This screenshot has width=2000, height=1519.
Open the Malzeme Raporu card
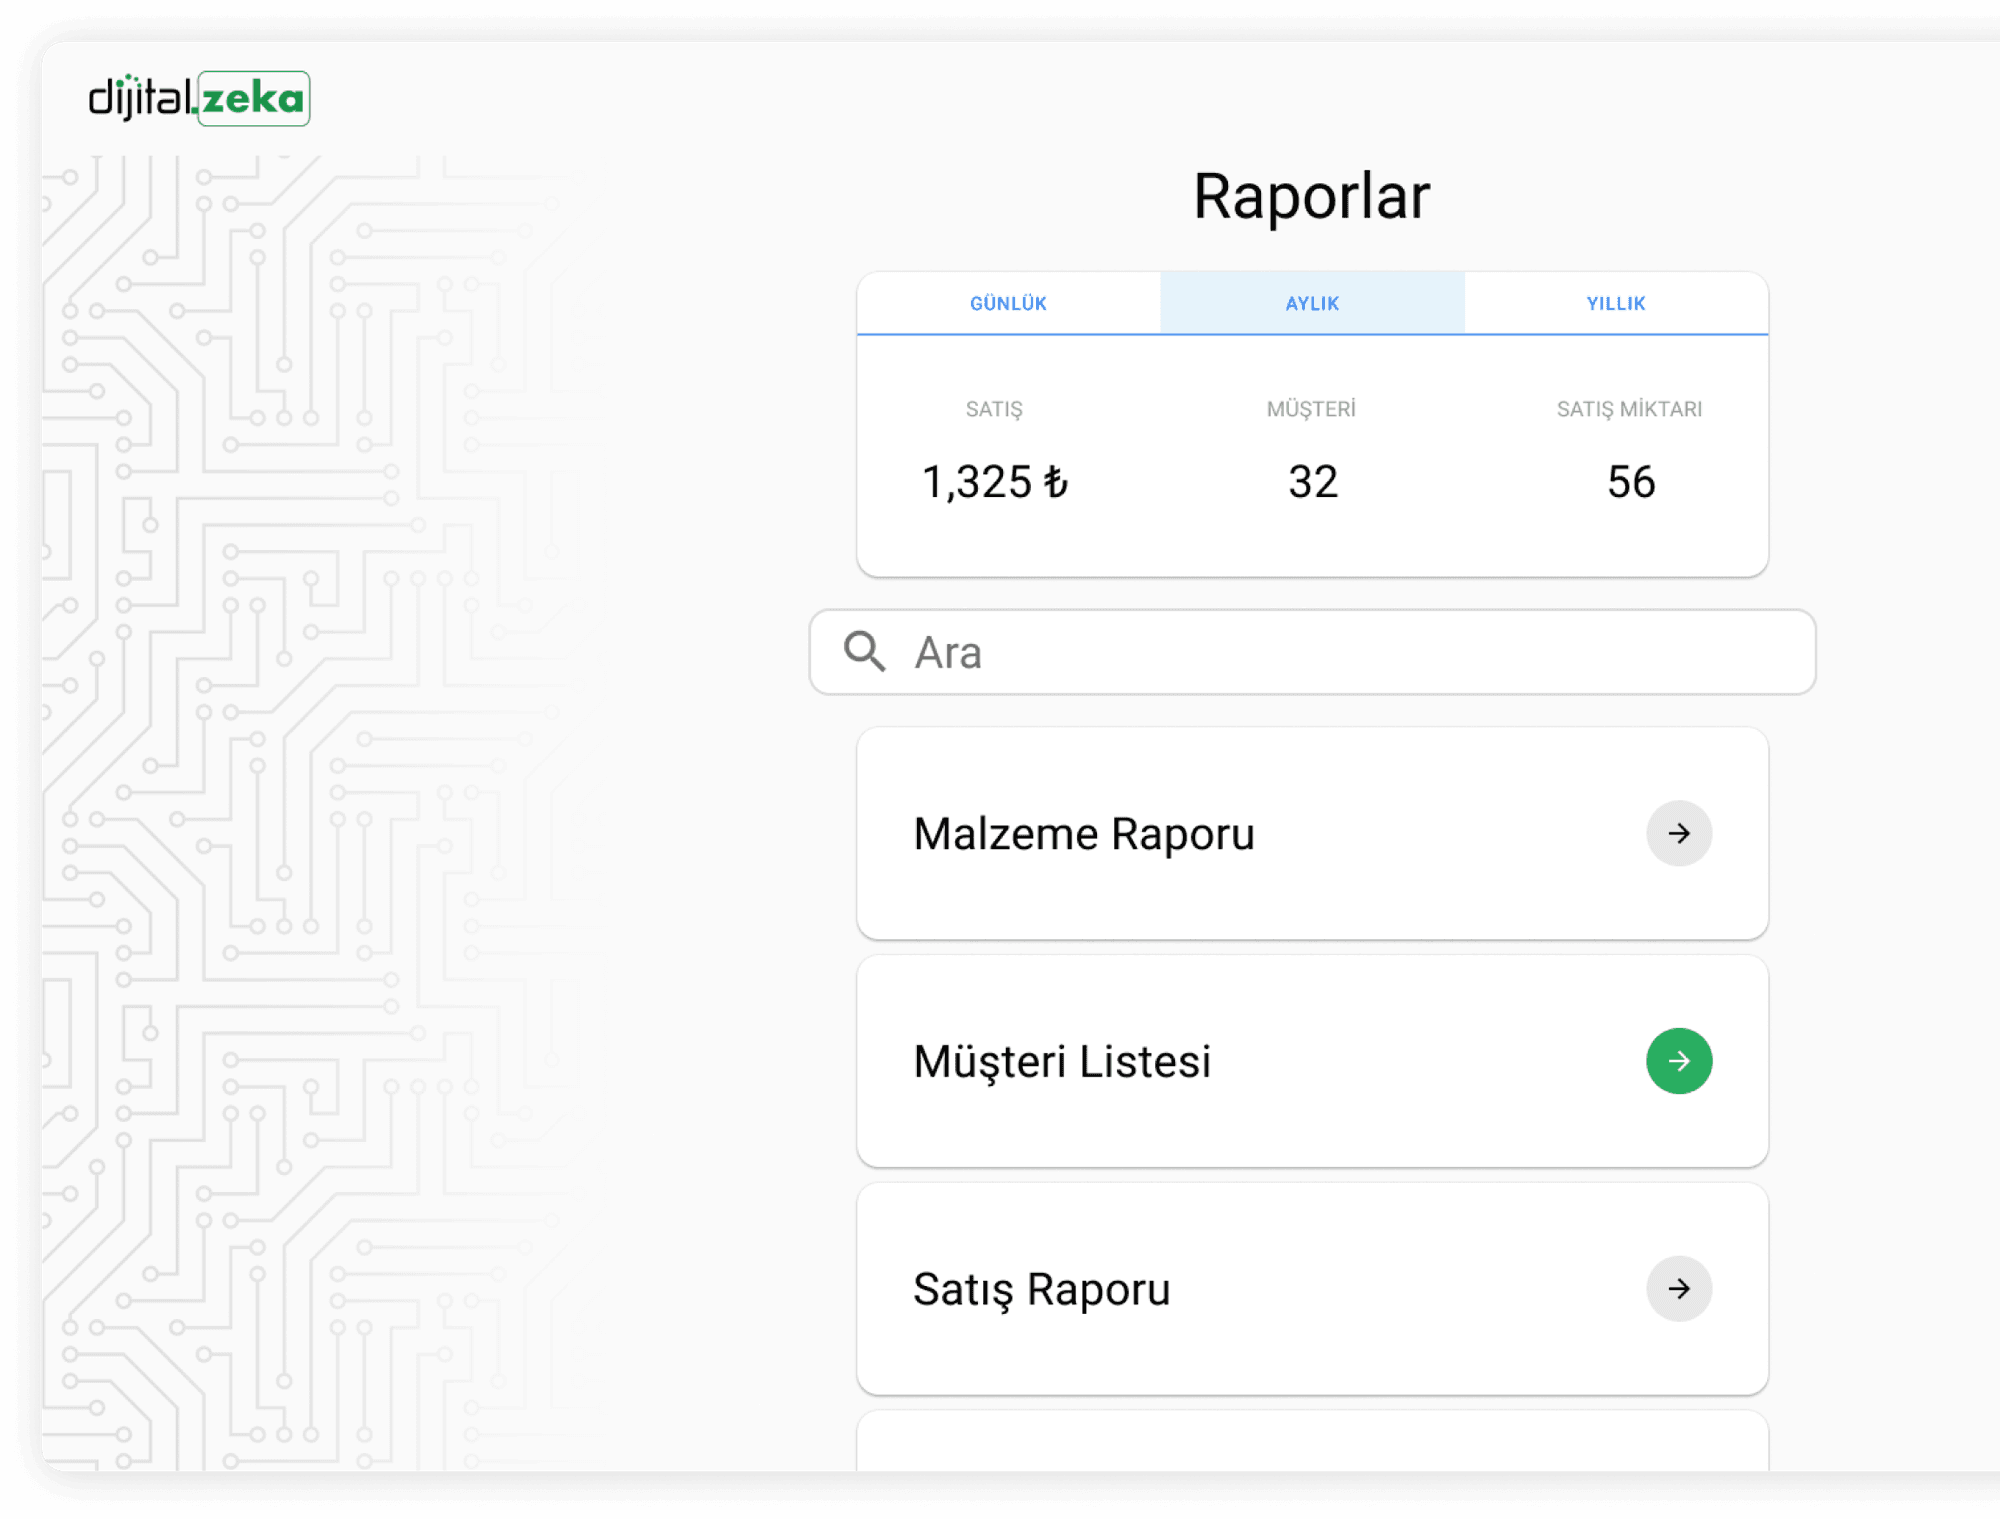point(1312,833)
